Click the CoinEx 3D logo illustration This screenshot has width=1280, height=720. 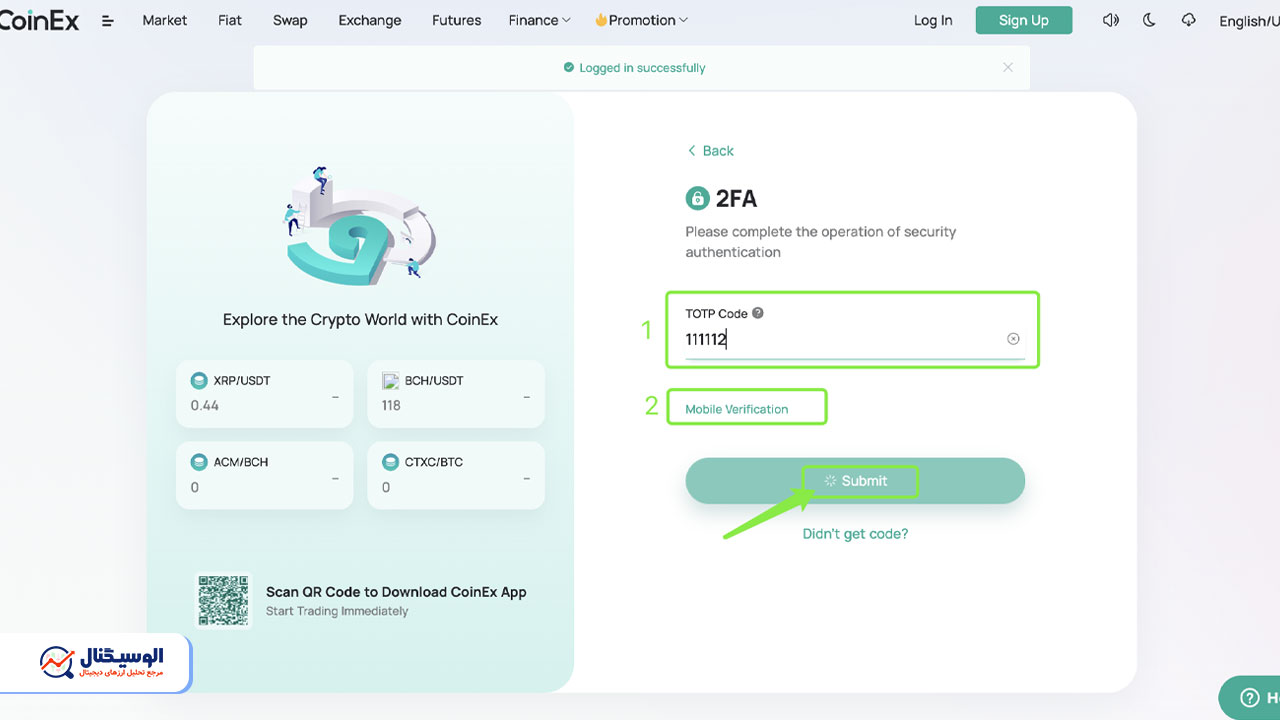click(360, 228)
